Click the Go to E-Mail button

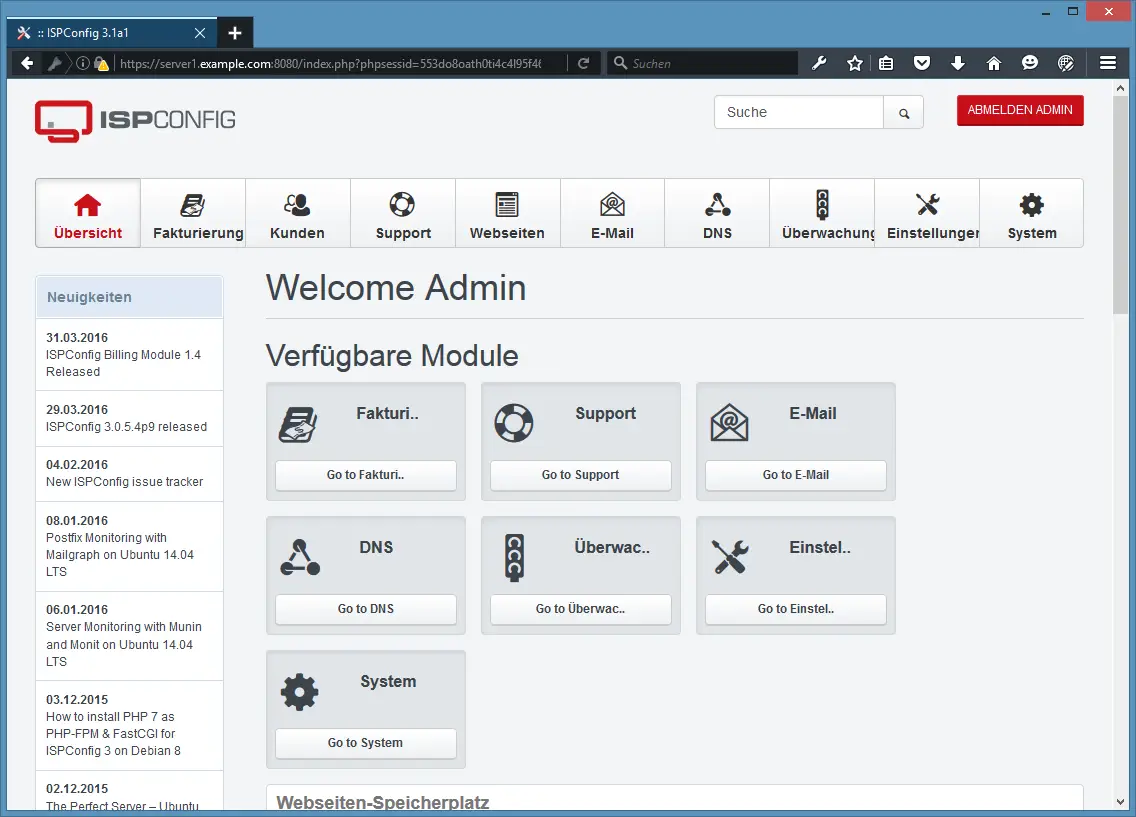click(x=796, y=475)
